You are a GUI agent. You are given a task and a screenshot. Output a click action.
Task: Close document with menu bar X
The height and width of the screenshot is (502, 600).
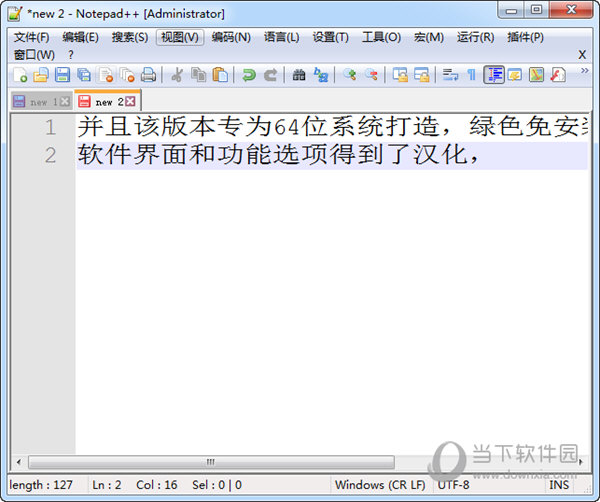point(582,55)
